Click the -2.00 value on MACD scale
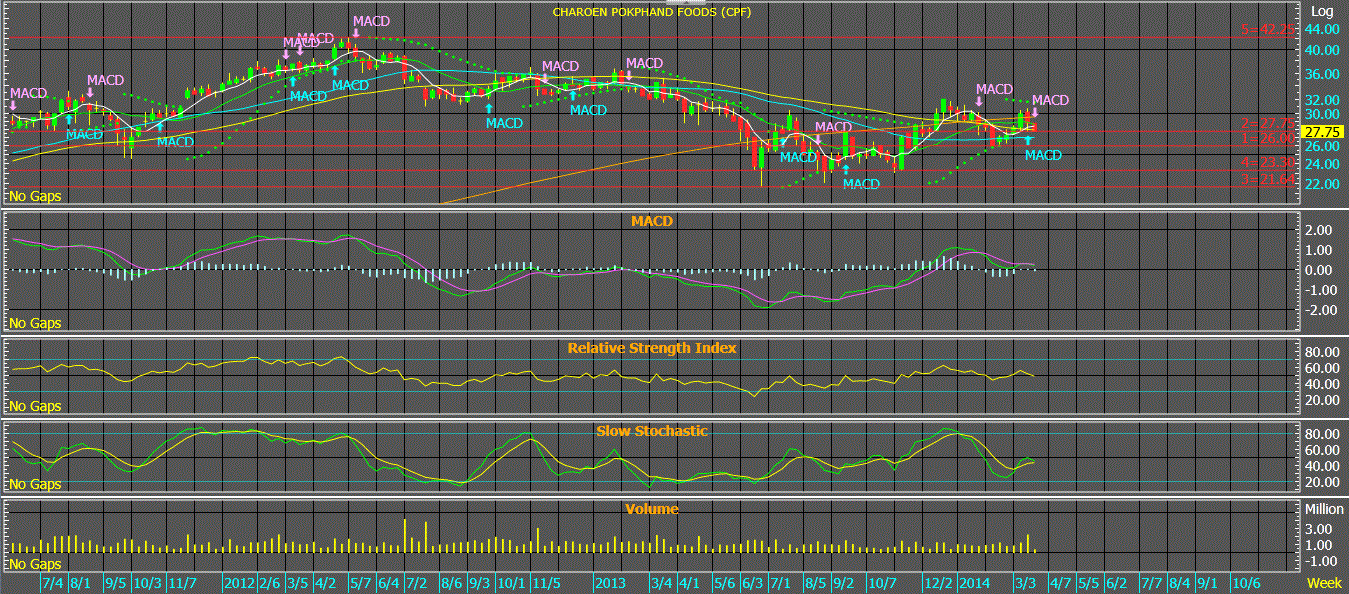This screenshot has width=1349, height=594. pyautogui.click(x=1323, y=310)
